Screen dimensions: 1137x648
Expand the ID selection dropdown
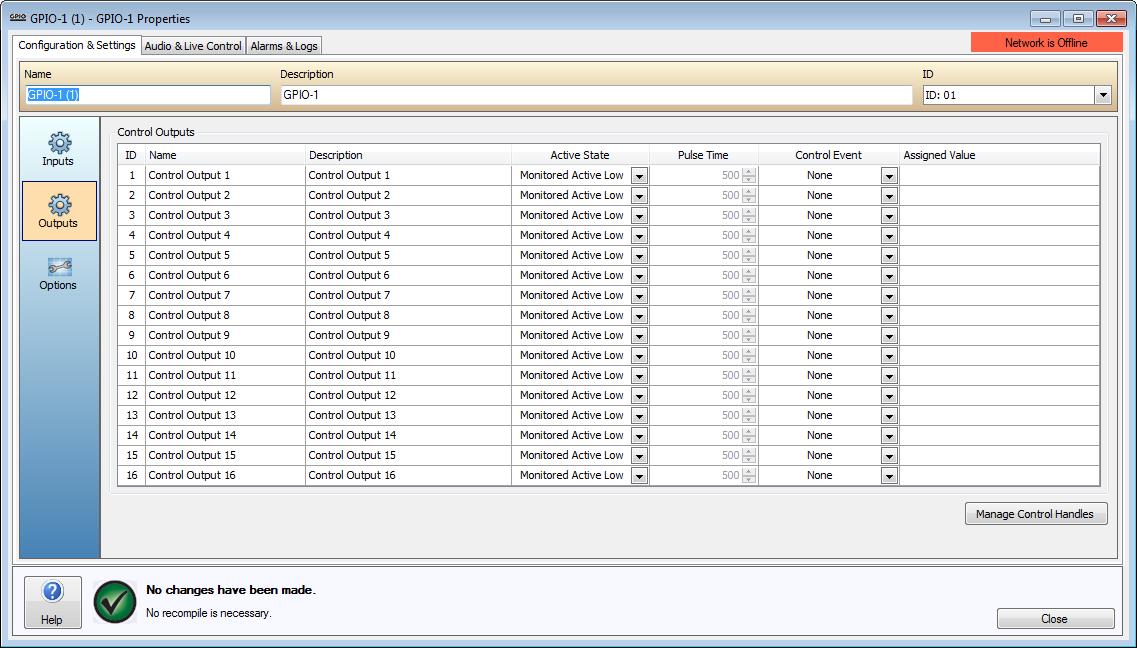tap(1102, 96)
